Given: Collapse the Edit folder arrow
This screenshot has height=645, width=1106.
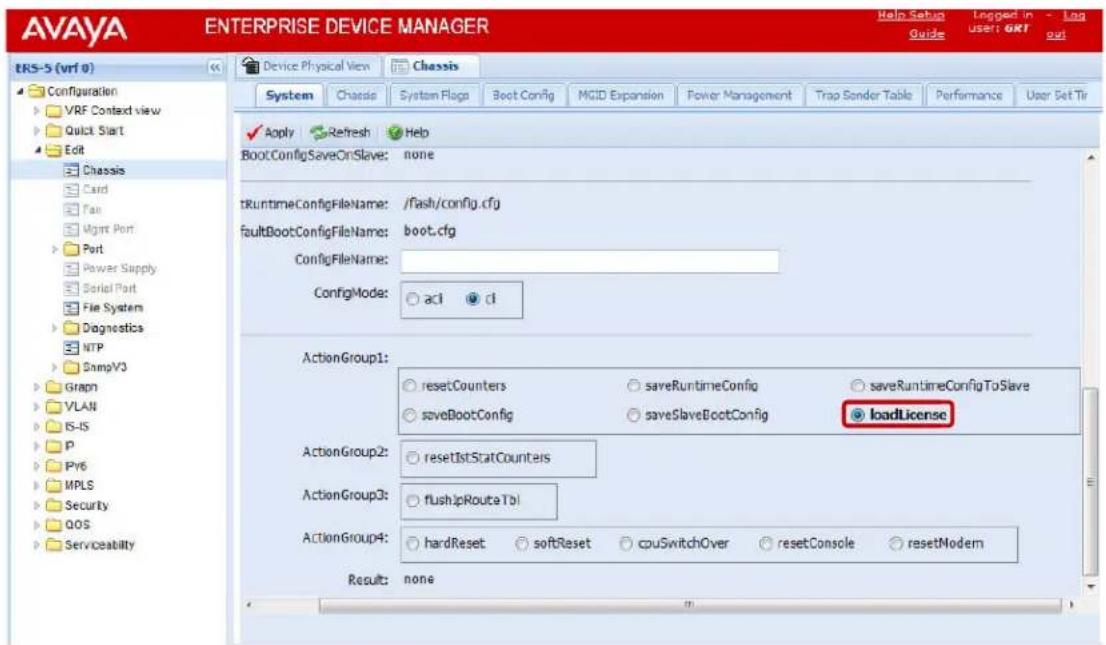Looking at the screenshot, I should coord(38,150).
